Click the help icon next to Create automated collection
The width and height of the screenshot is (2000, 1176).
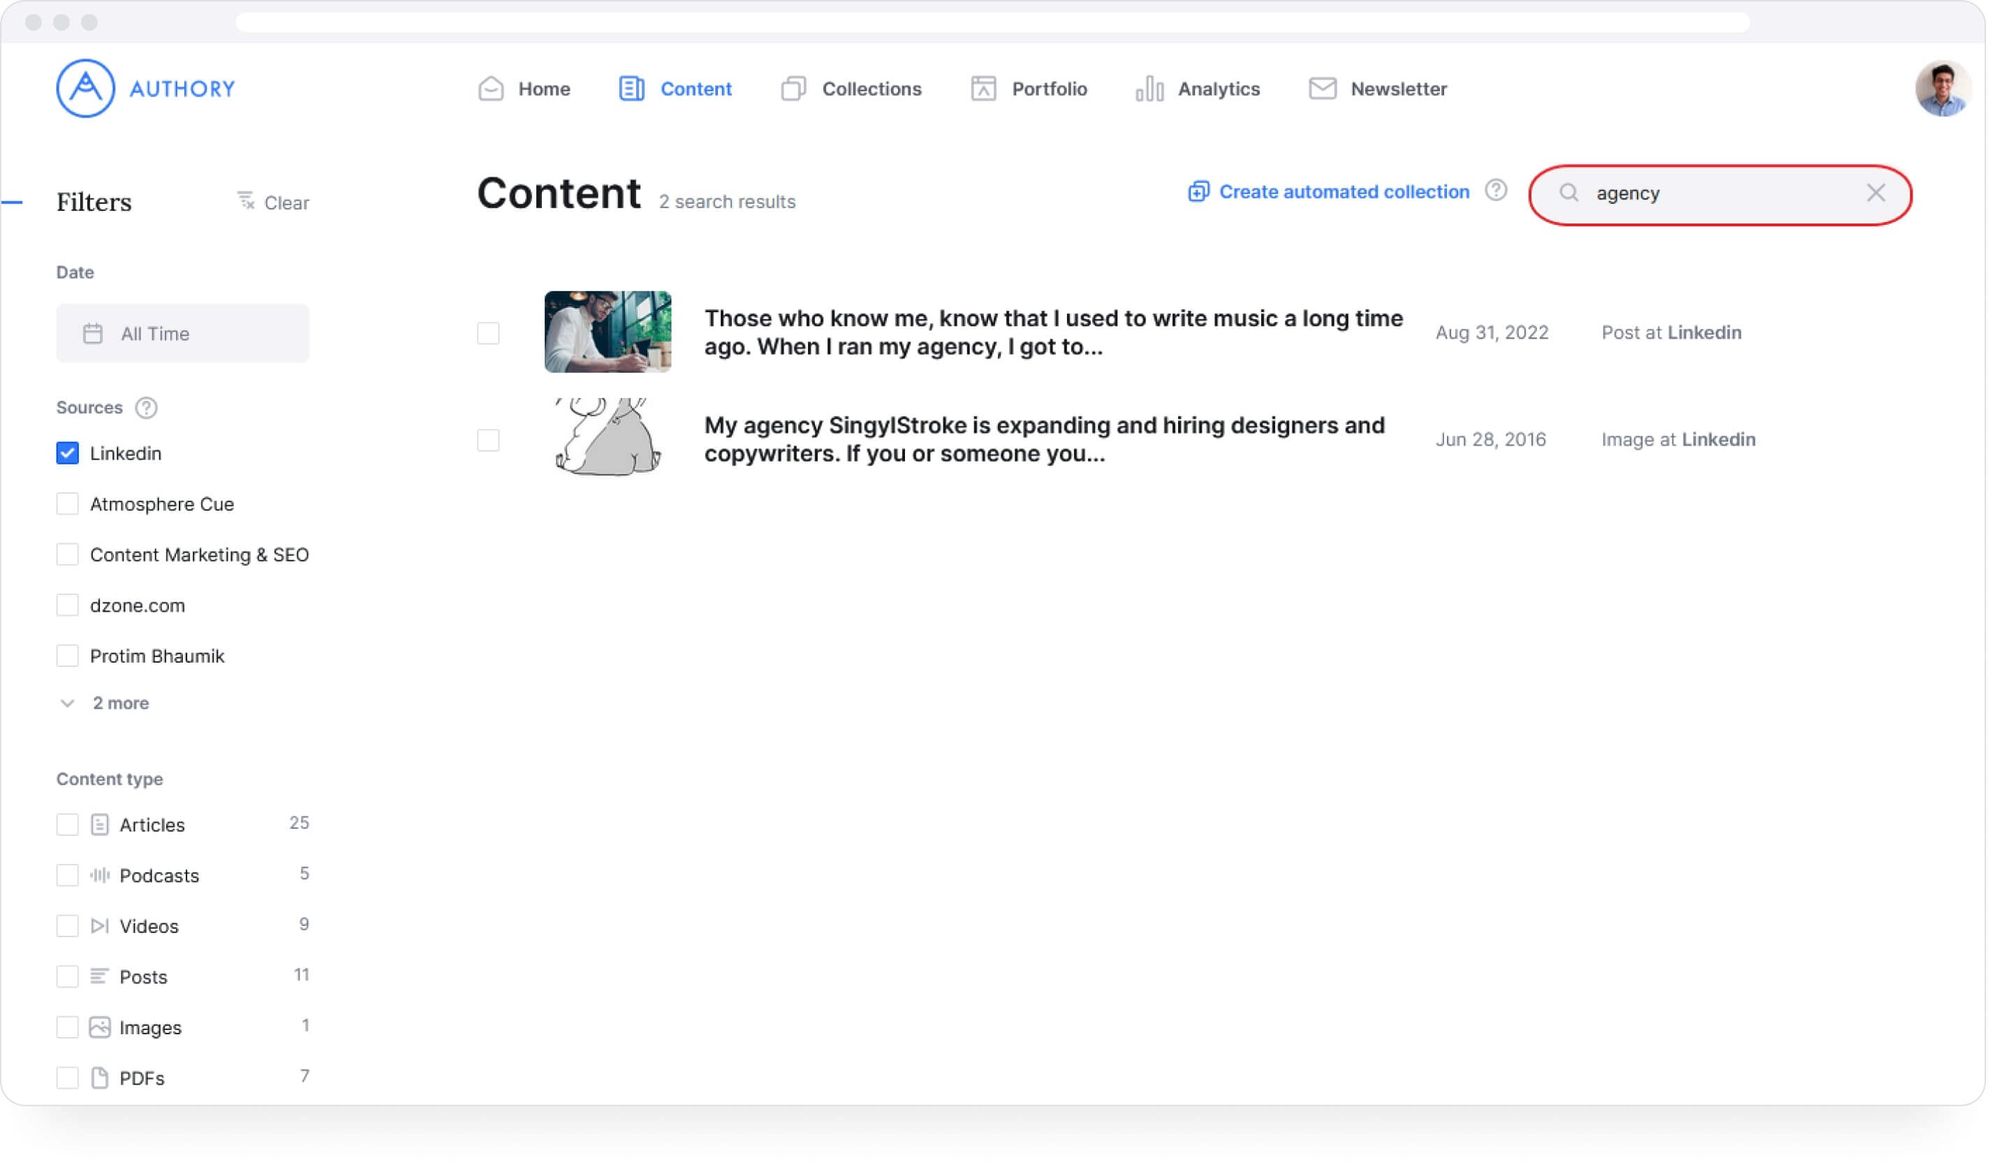[1496, 190]
